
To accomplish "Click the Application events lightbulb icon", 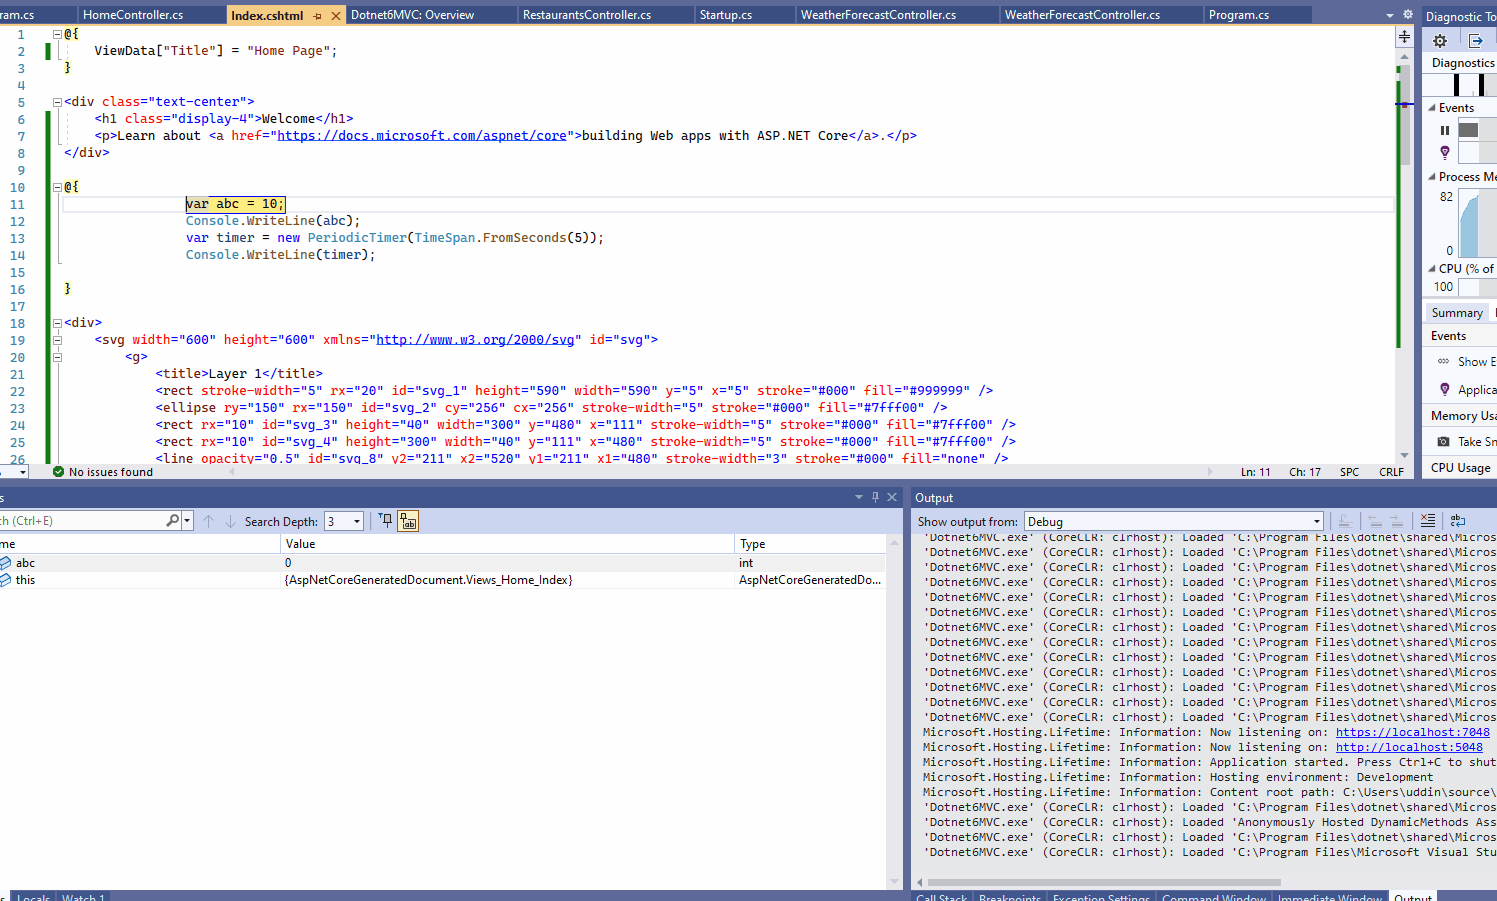I will (1444, 389).
